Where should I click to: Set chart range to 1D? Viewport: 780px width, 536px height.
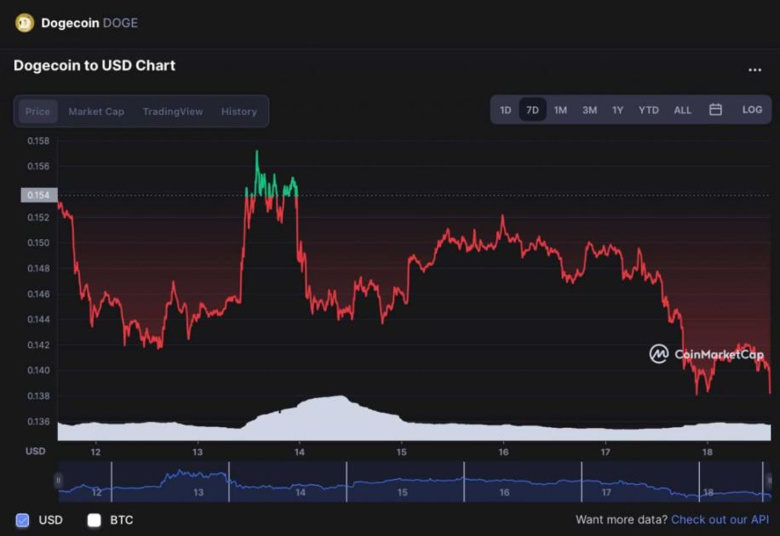tap(505, 110)
